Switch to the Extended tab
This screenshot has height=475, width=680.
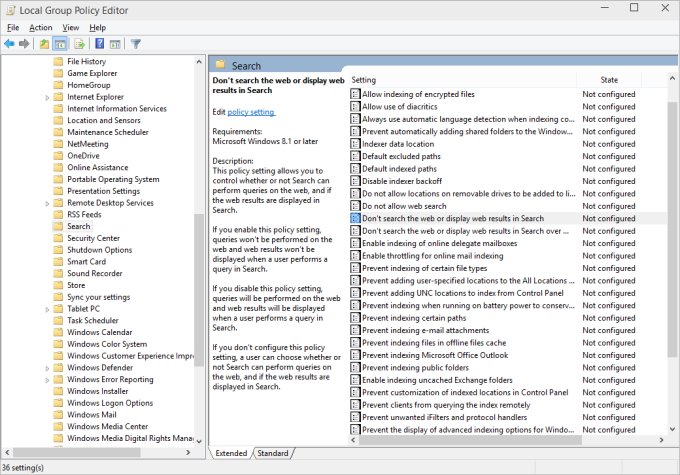point(231,453)
